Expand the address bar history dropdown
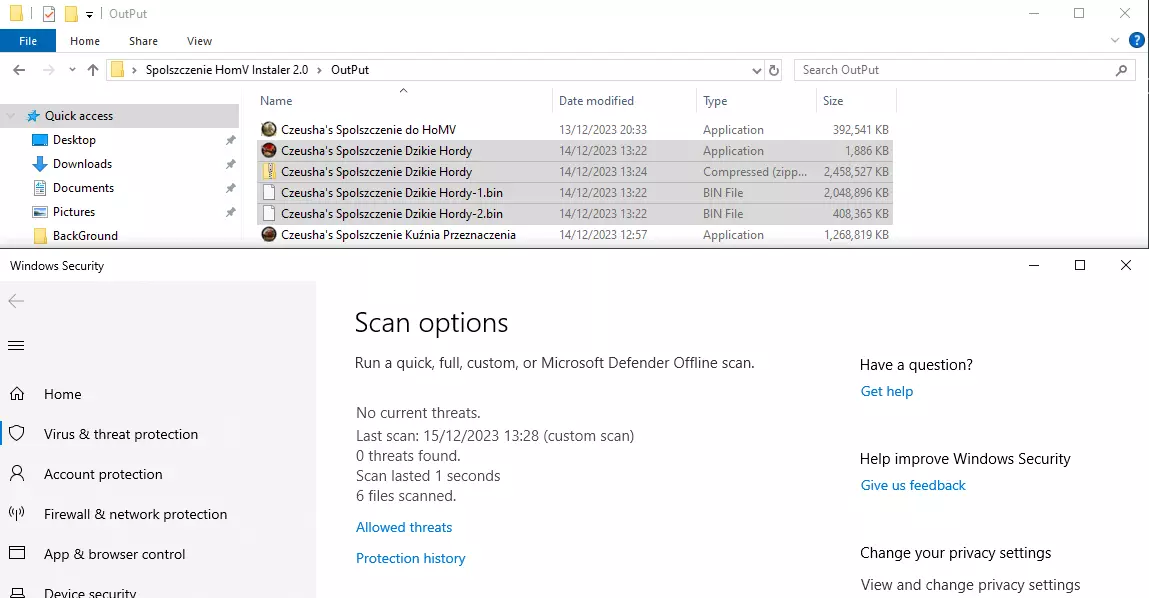The image size is (1149, 598). tap(756, 70)
